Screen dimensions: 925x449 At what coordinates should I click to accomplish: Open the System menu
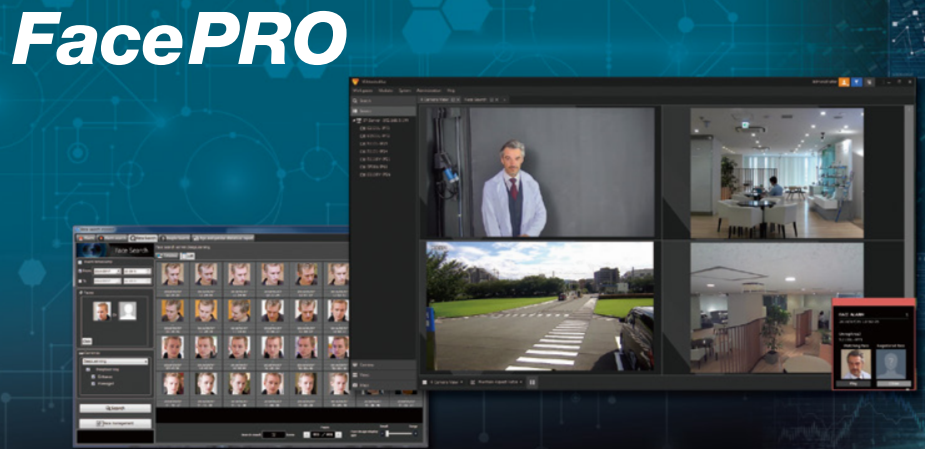(405, 91)
